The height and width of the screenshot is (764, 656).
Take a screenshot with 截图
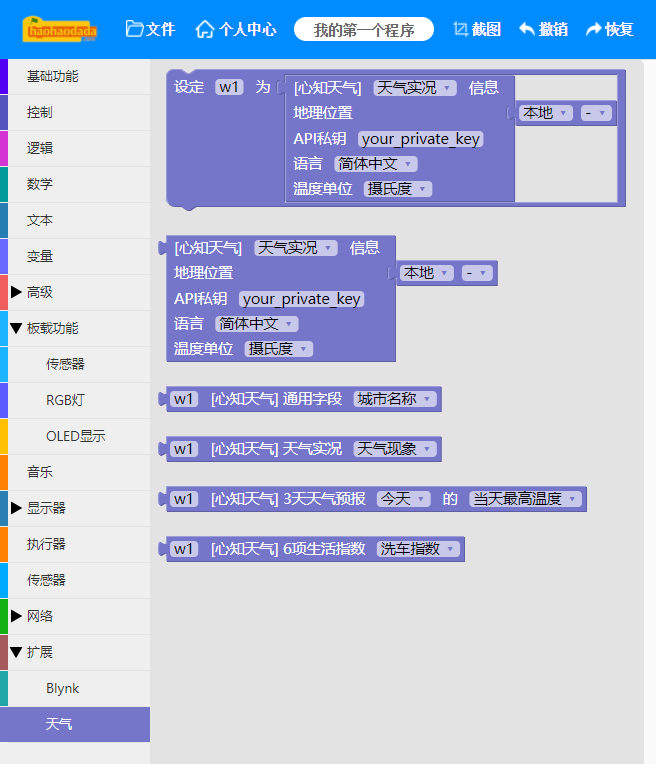477,29
